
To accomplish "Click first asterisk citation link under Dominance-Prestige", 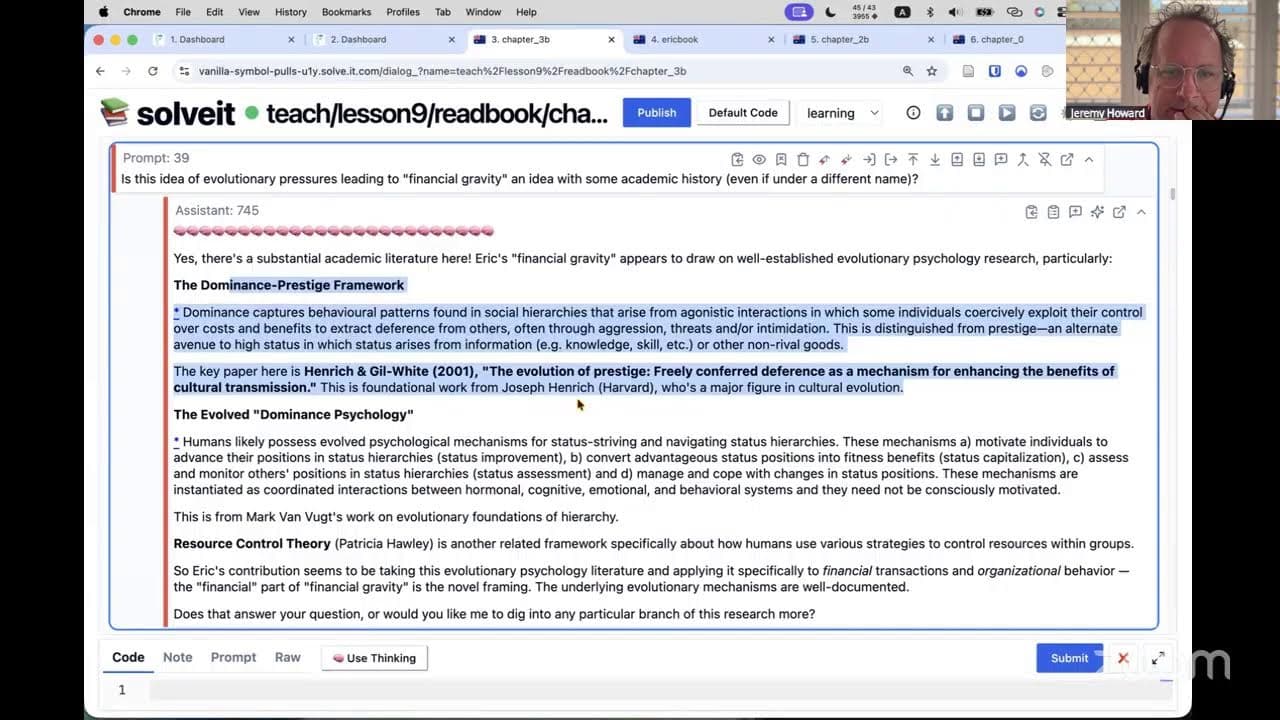I will (x=176, y=312).
